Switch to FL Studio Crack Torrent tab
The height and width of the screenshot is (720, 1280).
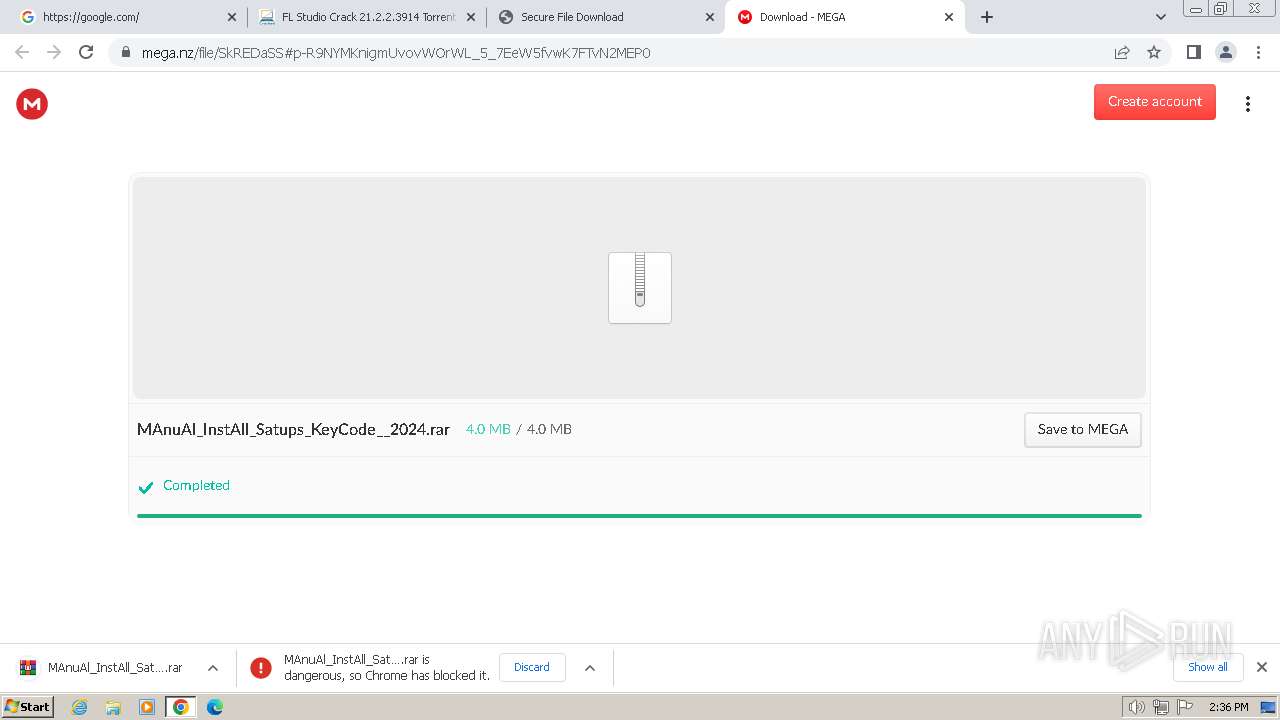coord(366,17)
